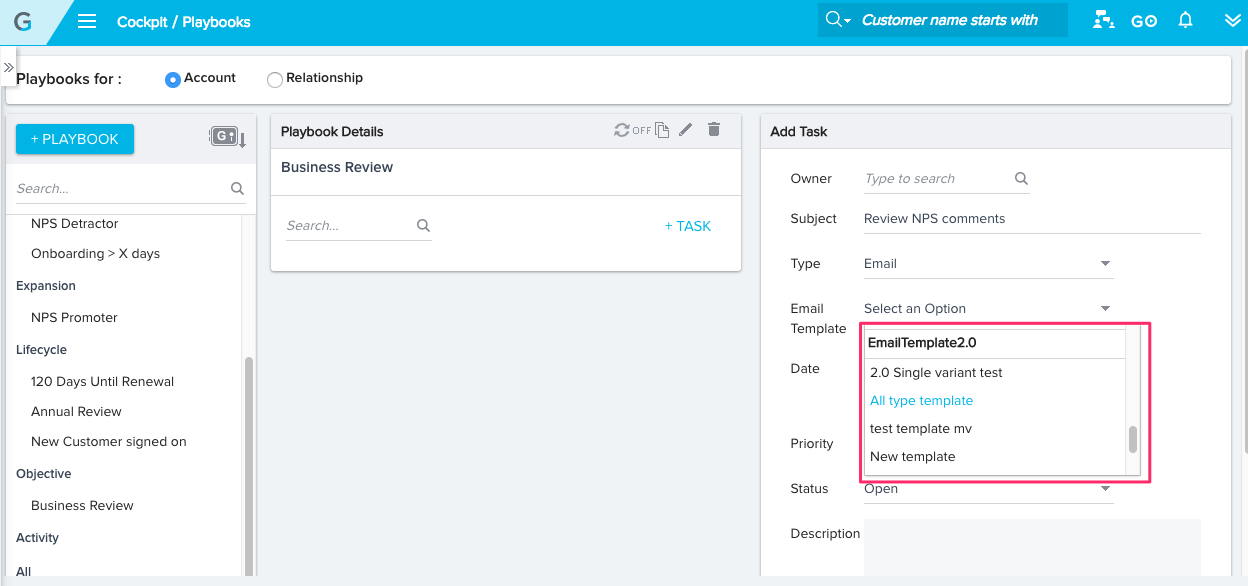Select the Account radio button
Screen dimensions: 1248x586
(172, 79)
